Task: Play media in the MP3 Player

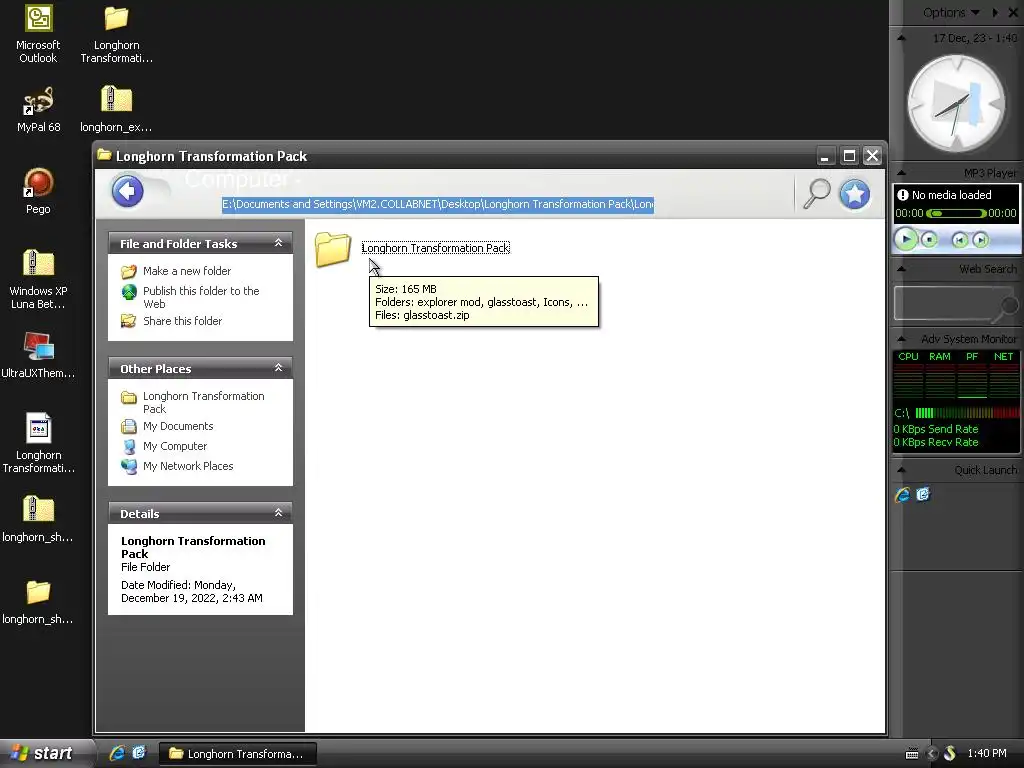Action: click(906, 239)
